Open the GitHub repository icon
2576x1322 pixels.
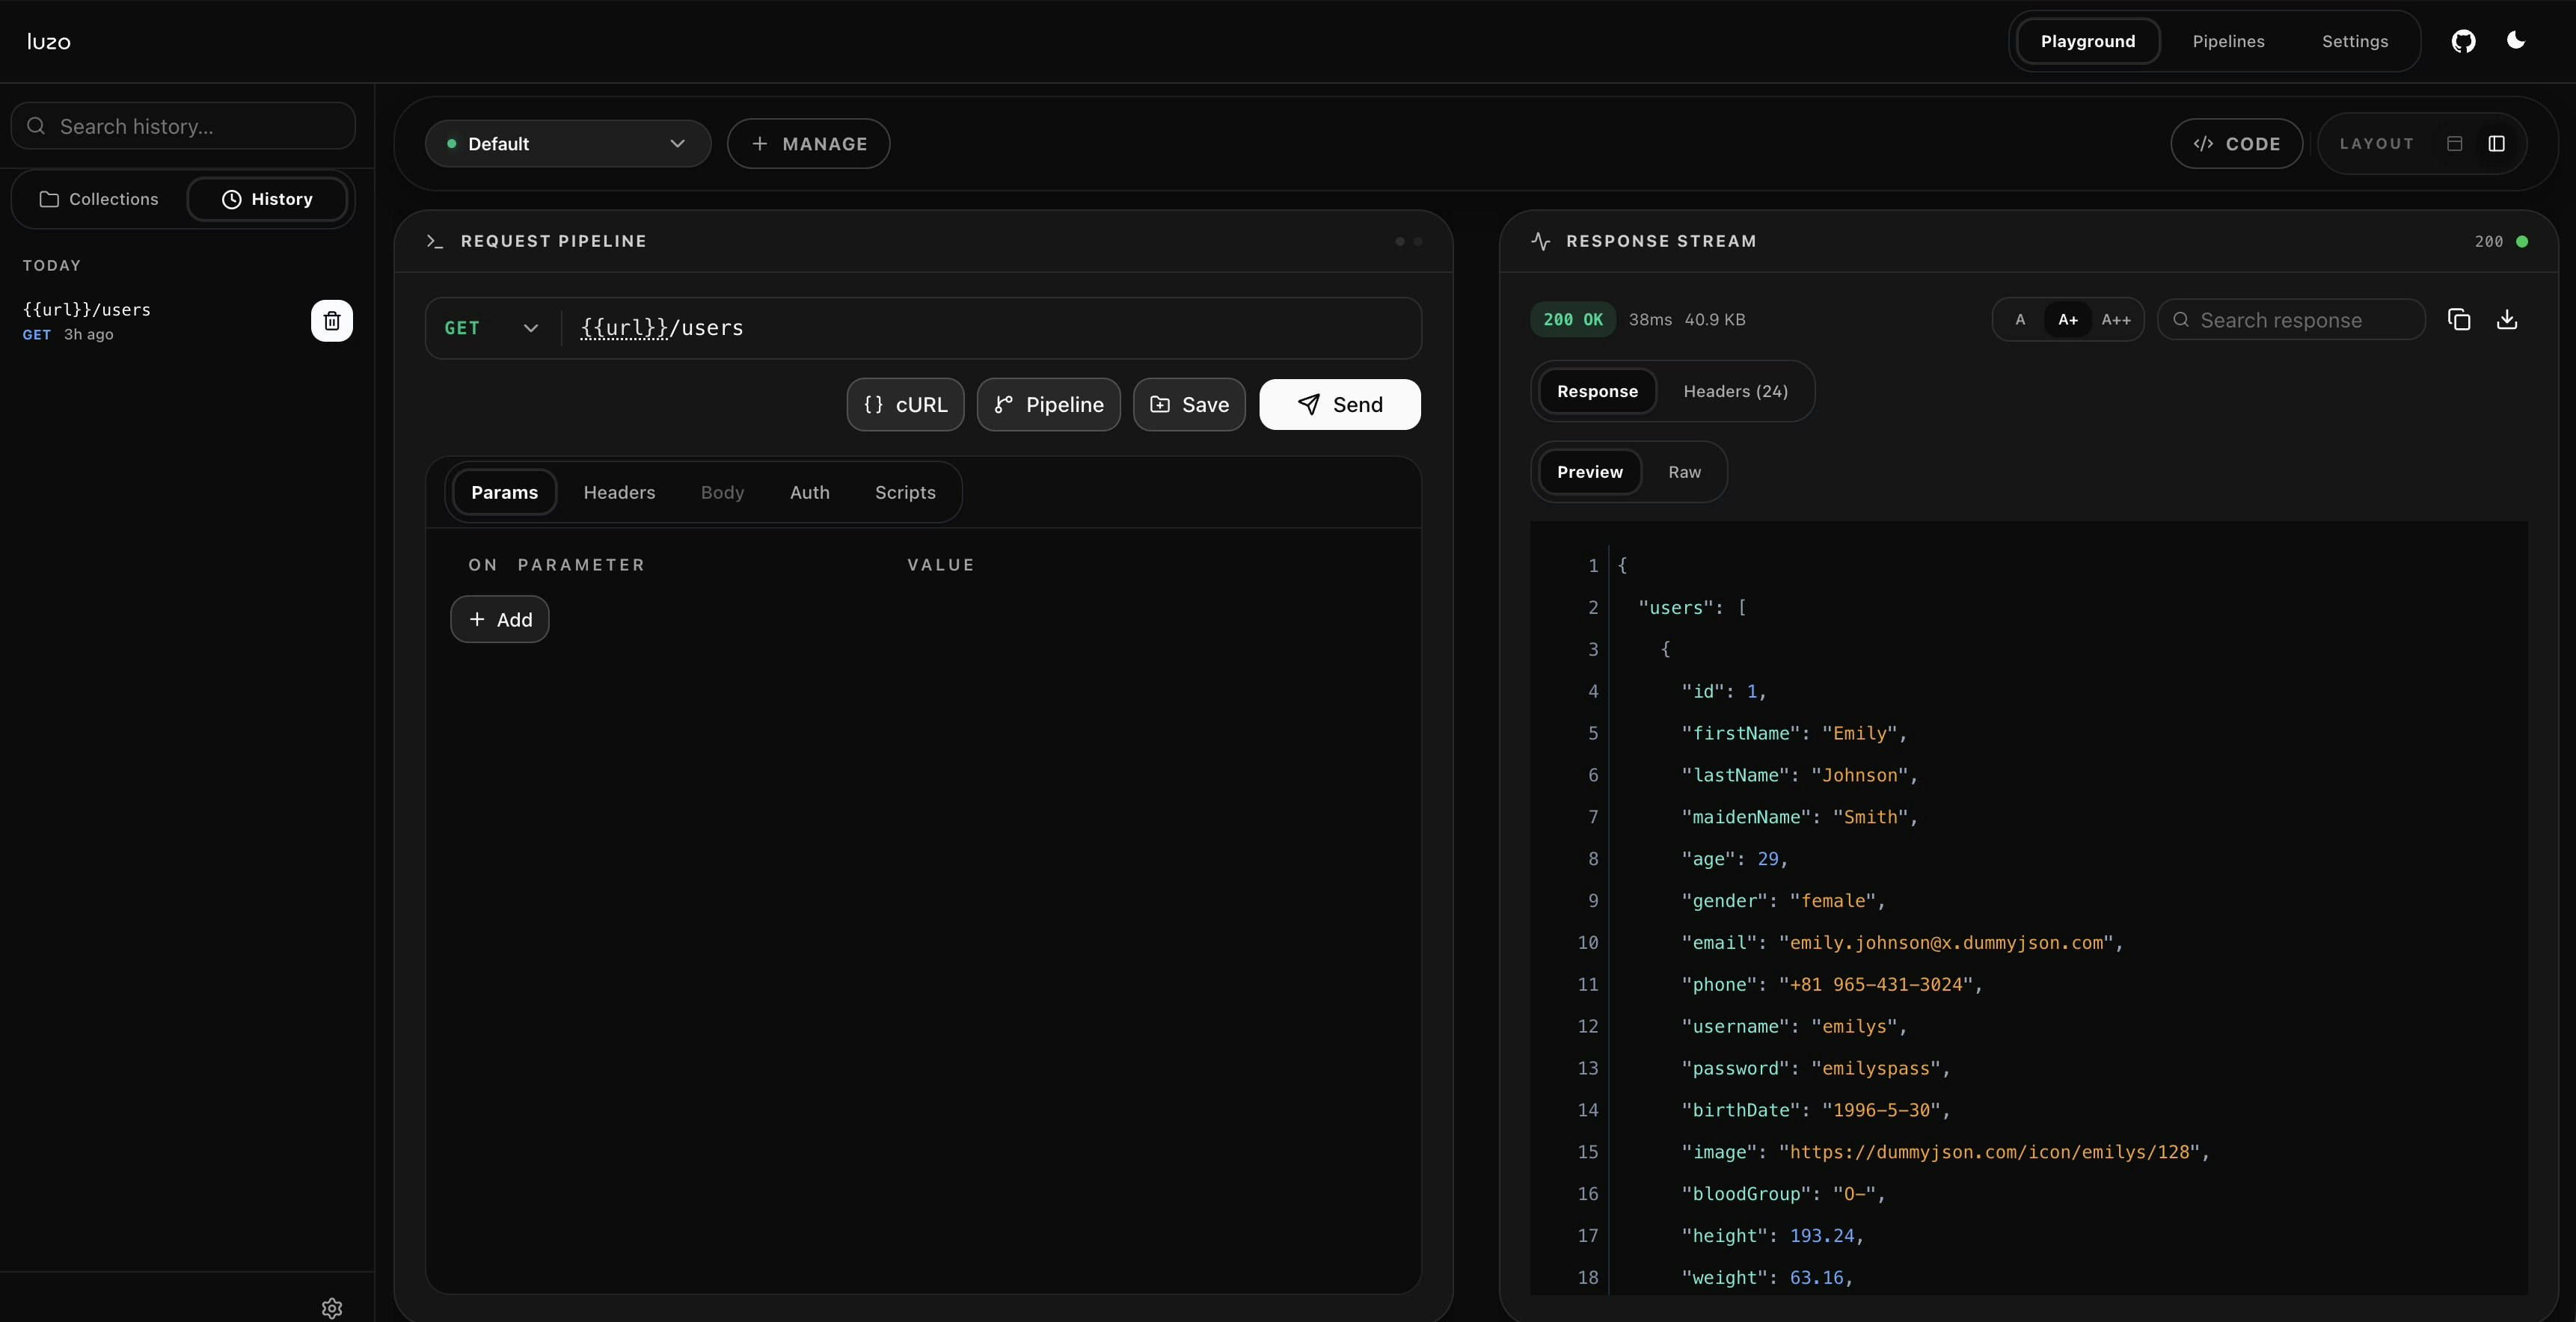pyautogui.click(x=2463, y=41)
